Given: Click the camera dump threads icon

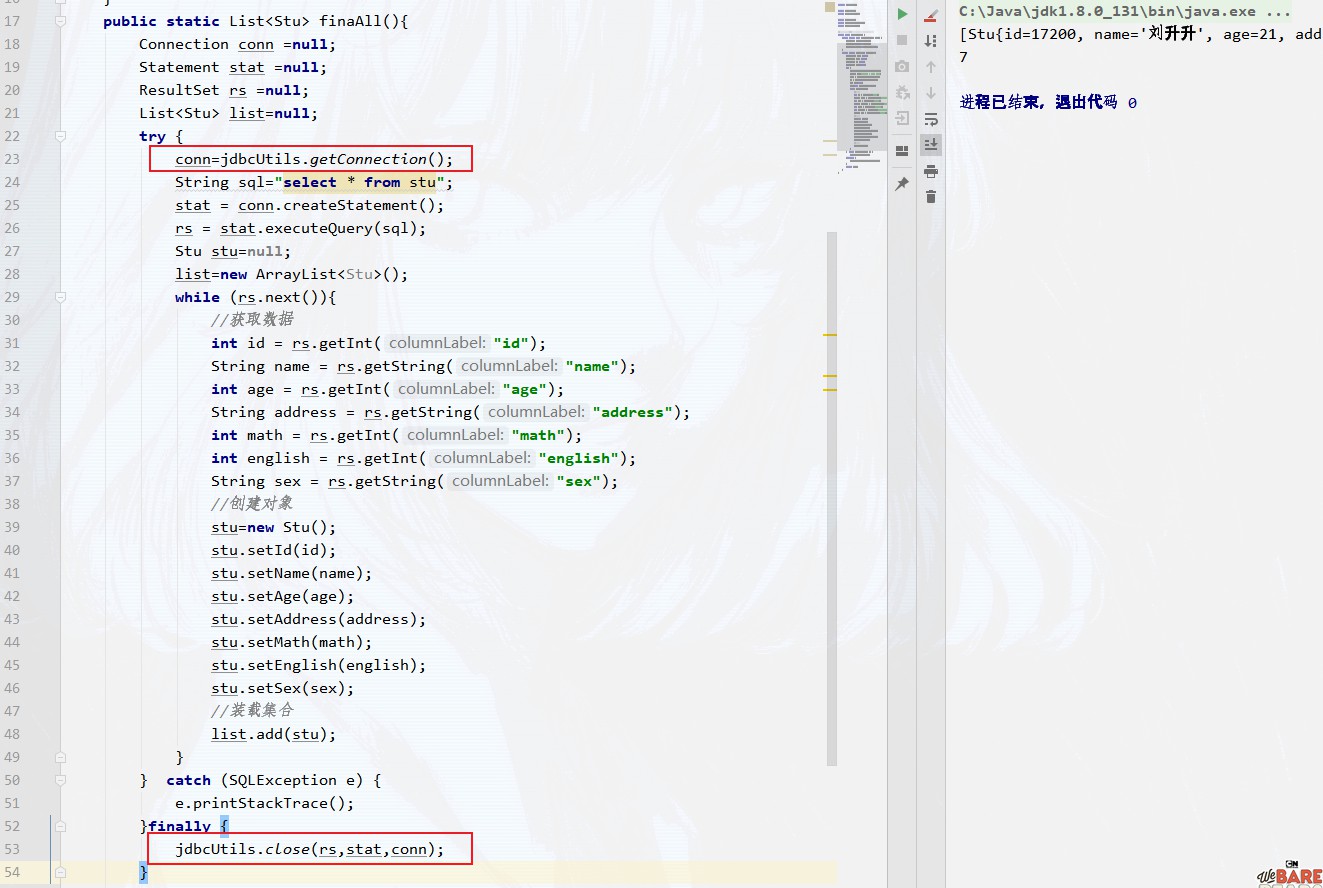Looking at the screenshot, I should click(902, 66).
